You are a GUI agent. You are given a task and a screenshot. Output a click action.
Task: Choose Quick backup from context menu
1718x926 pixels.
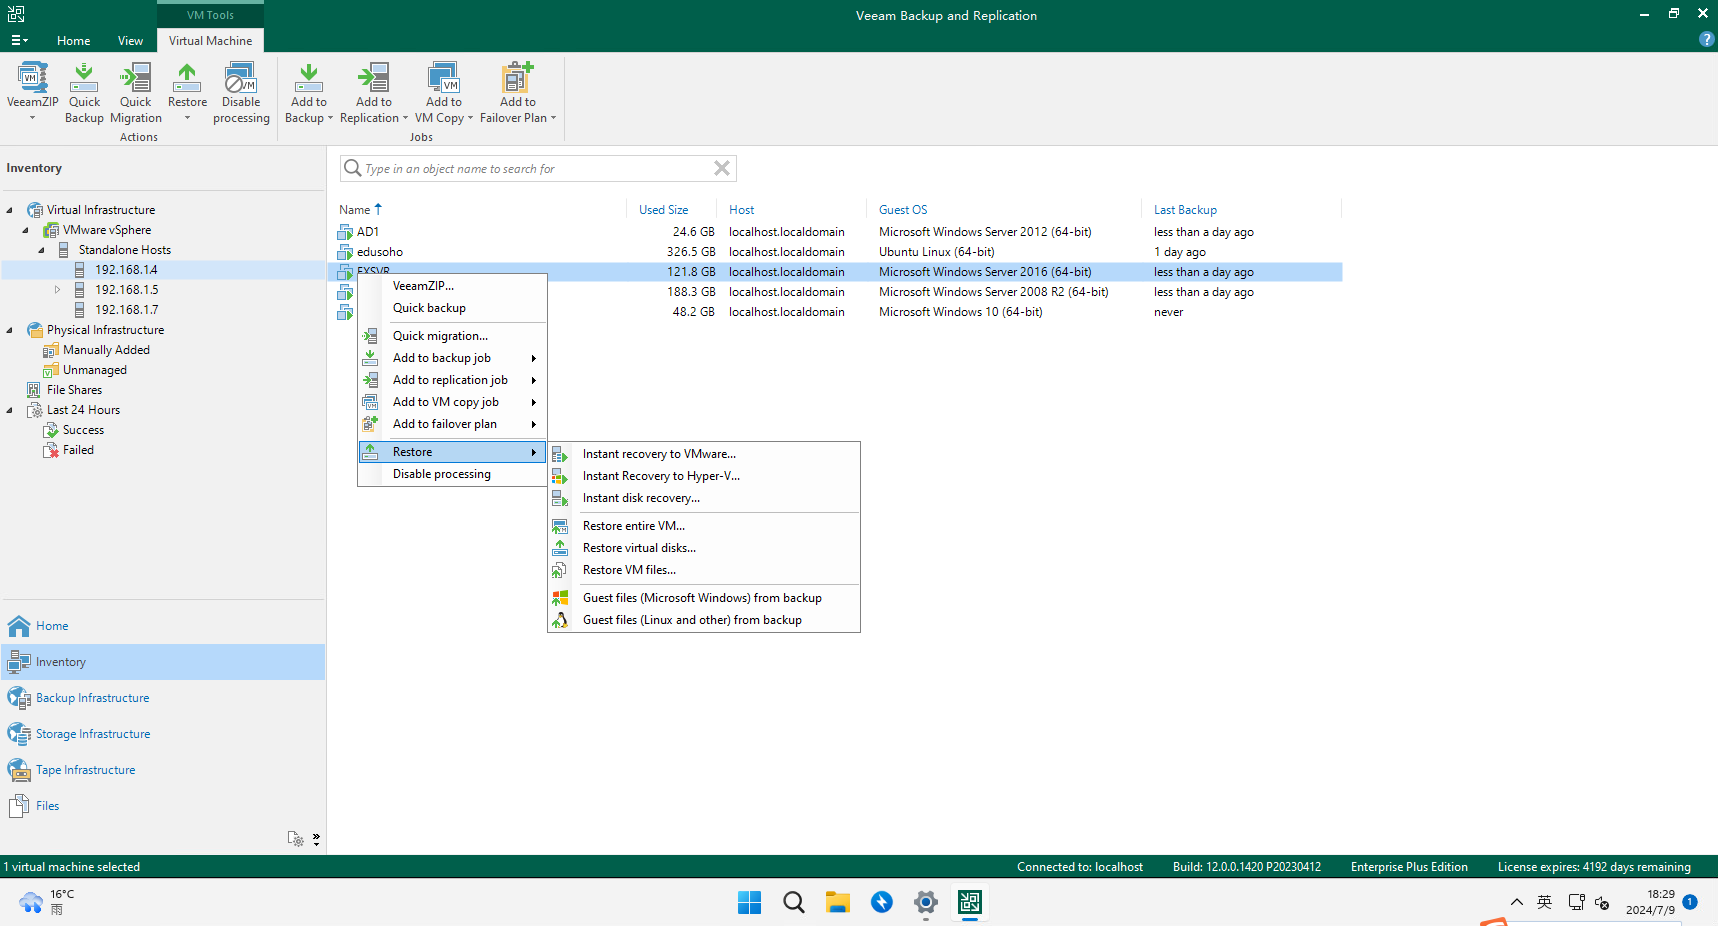click(x=452, y=308)
